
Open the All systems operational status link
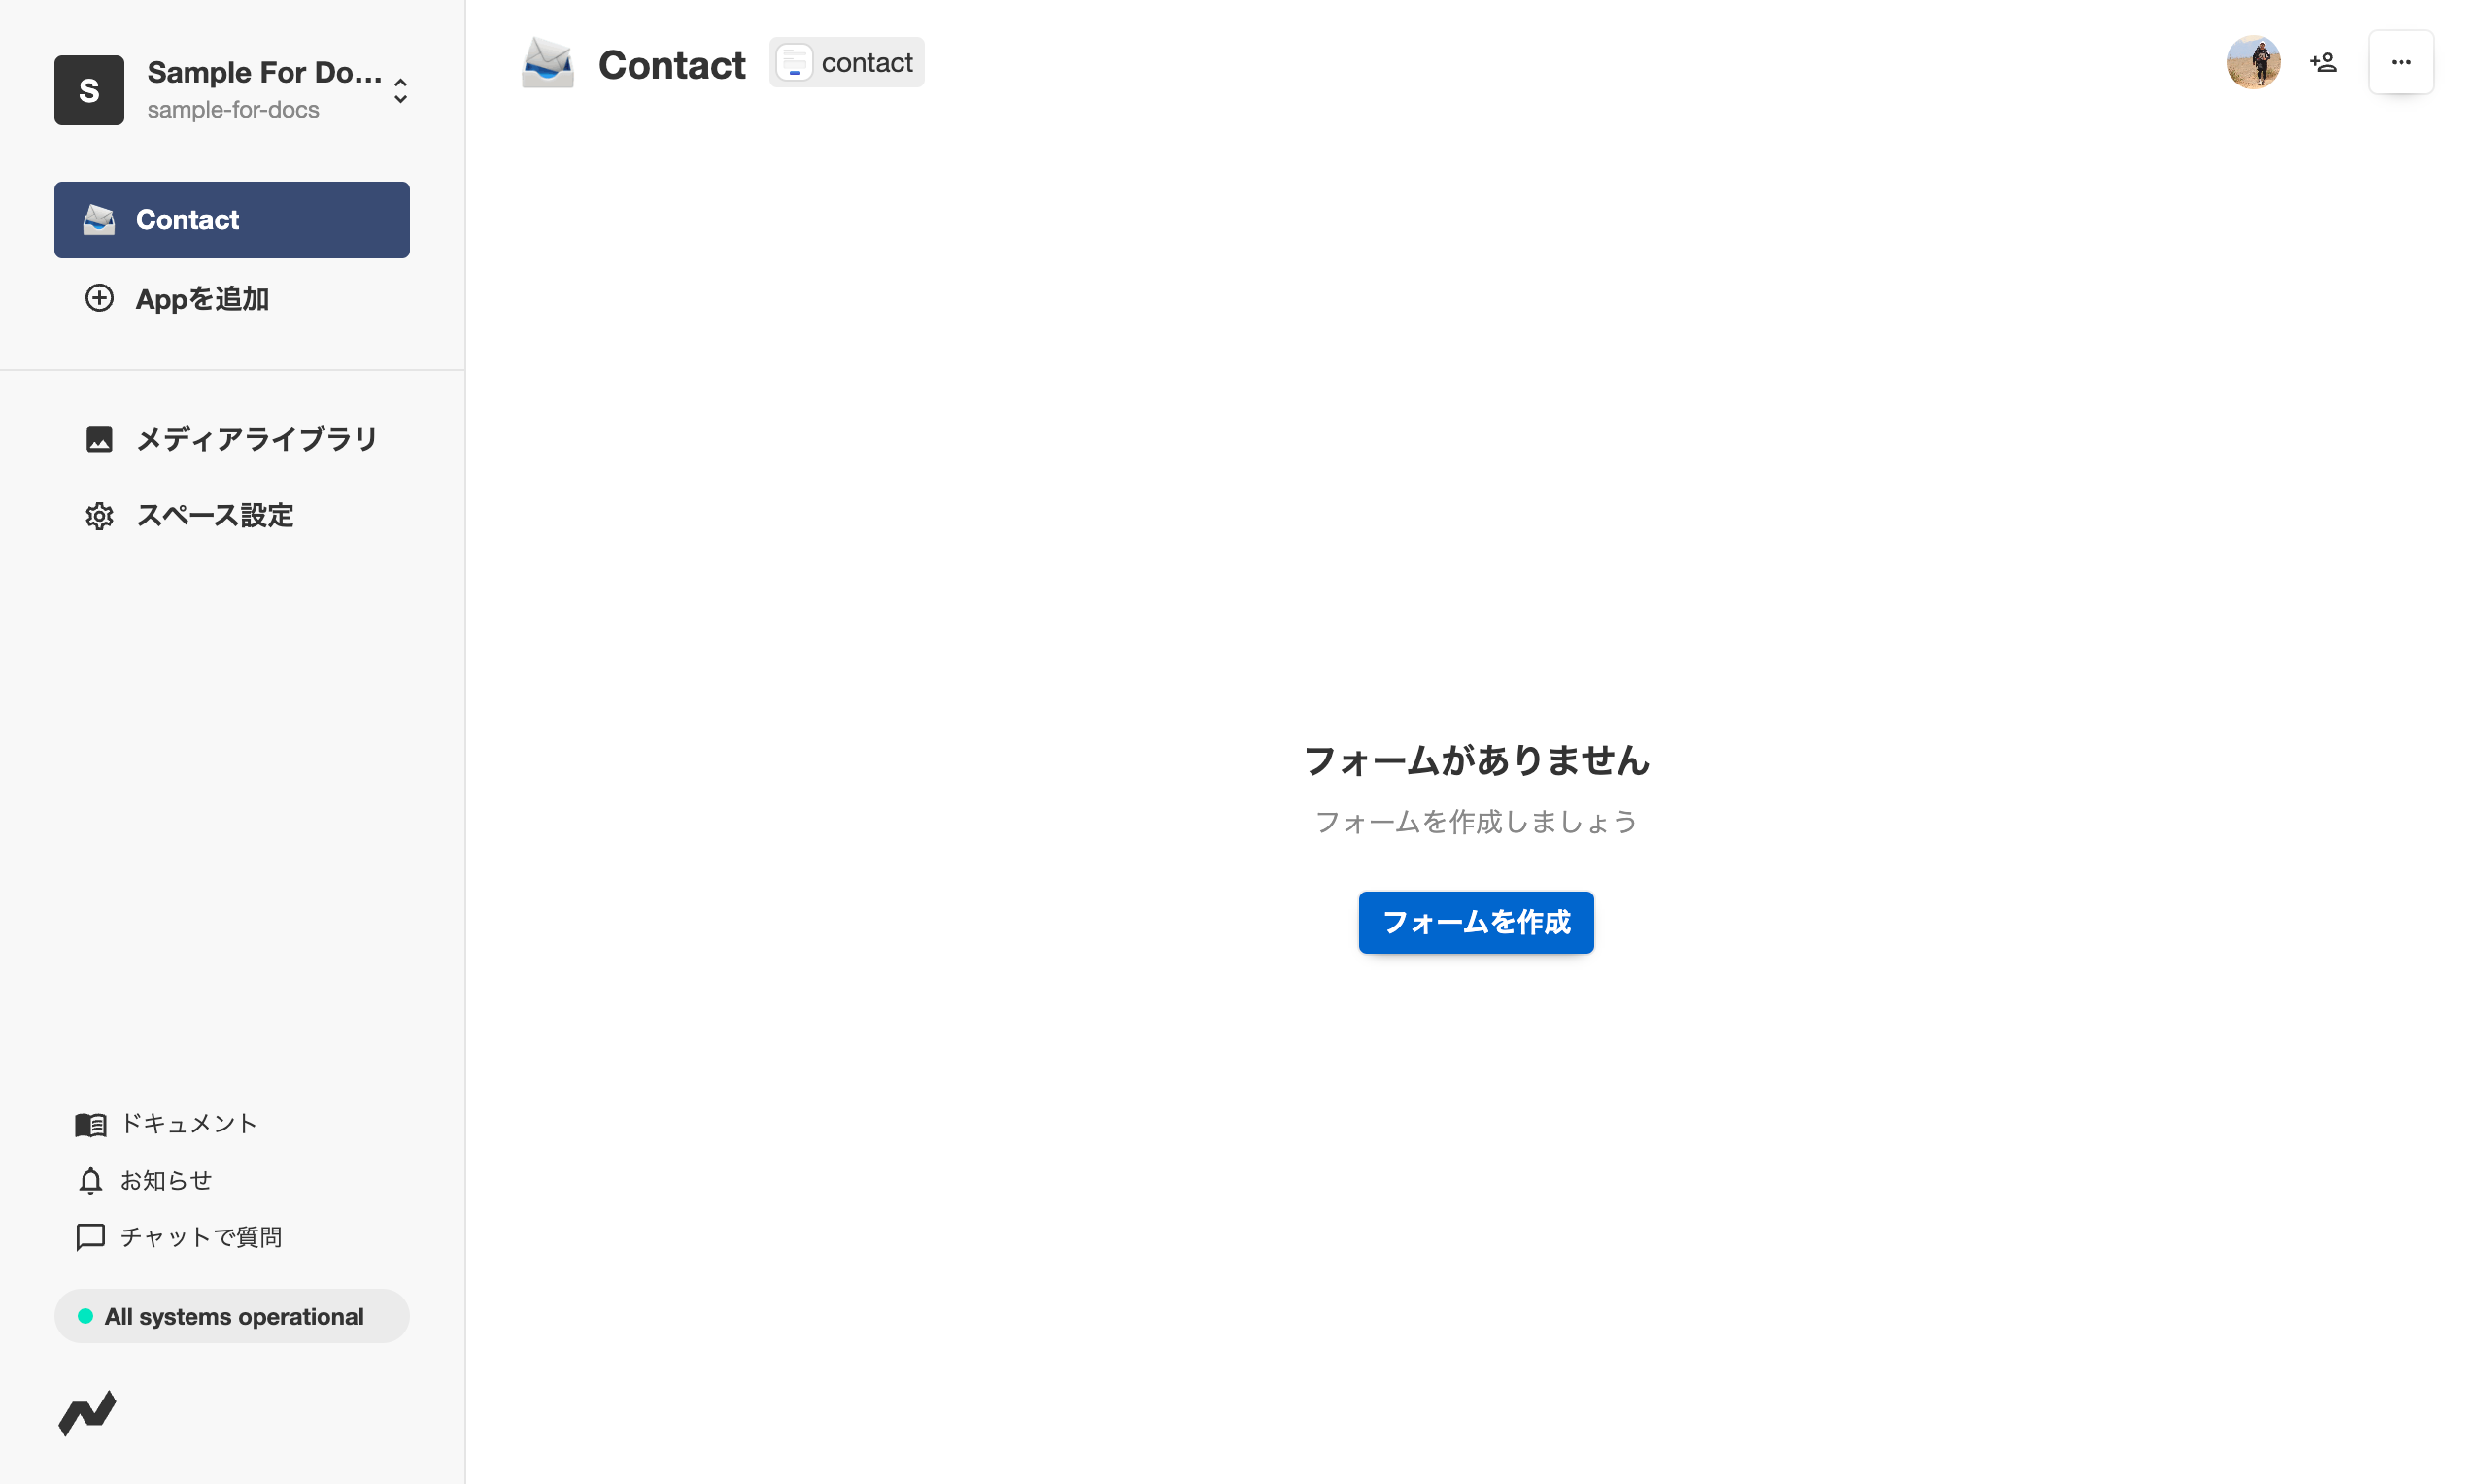233,1316
